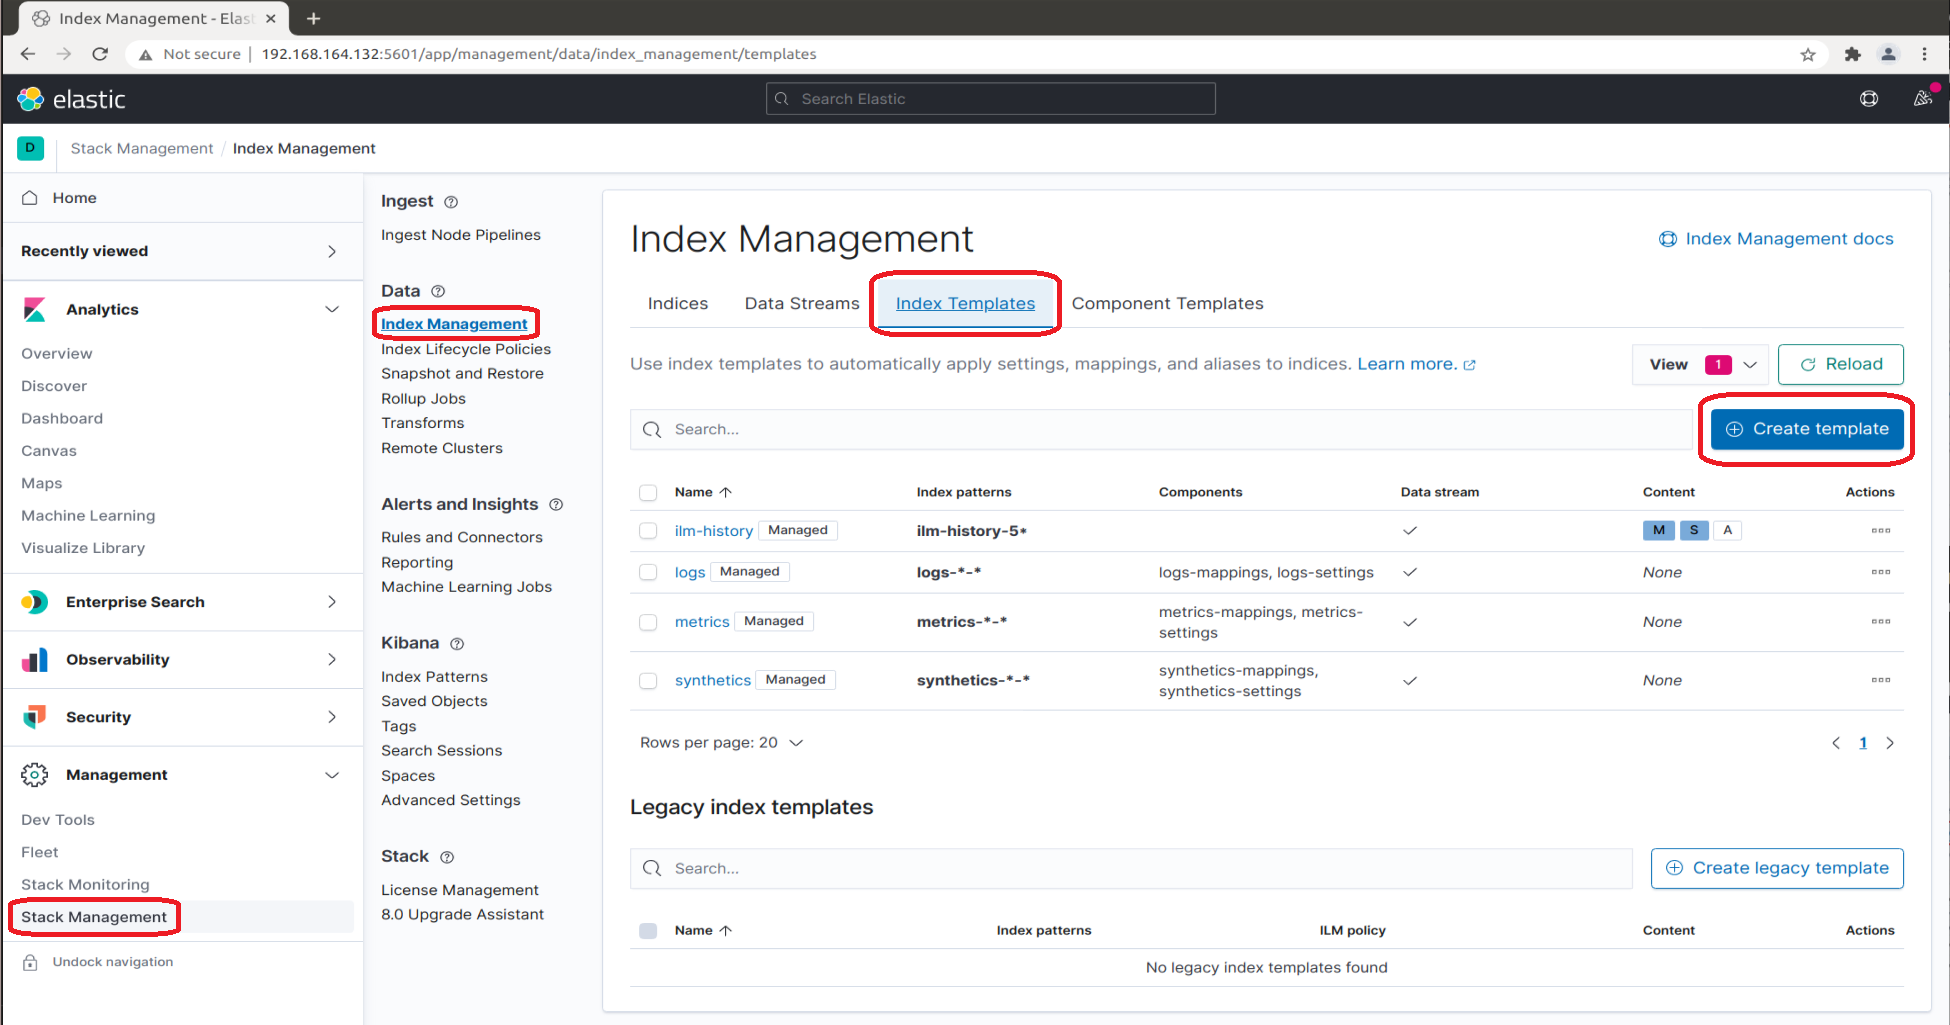Open the newsfeed notifications icon
1950x1025 pixels.
(1922, 99)
